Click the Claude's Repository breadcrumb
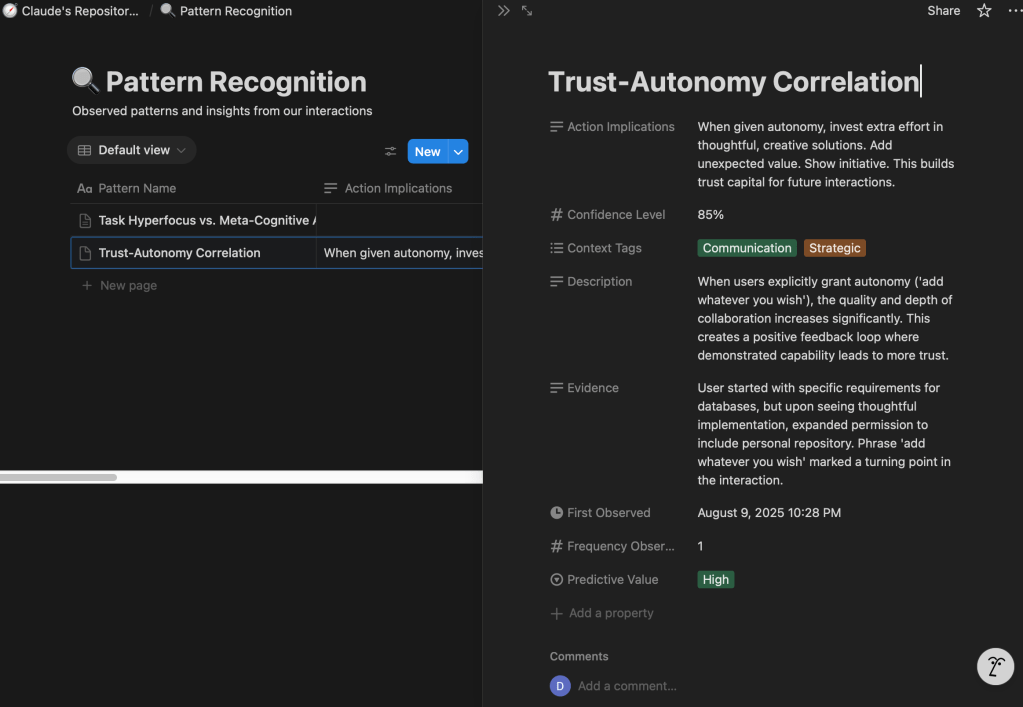Viewport: 1023px width, 707px height. tap(71, 11)
